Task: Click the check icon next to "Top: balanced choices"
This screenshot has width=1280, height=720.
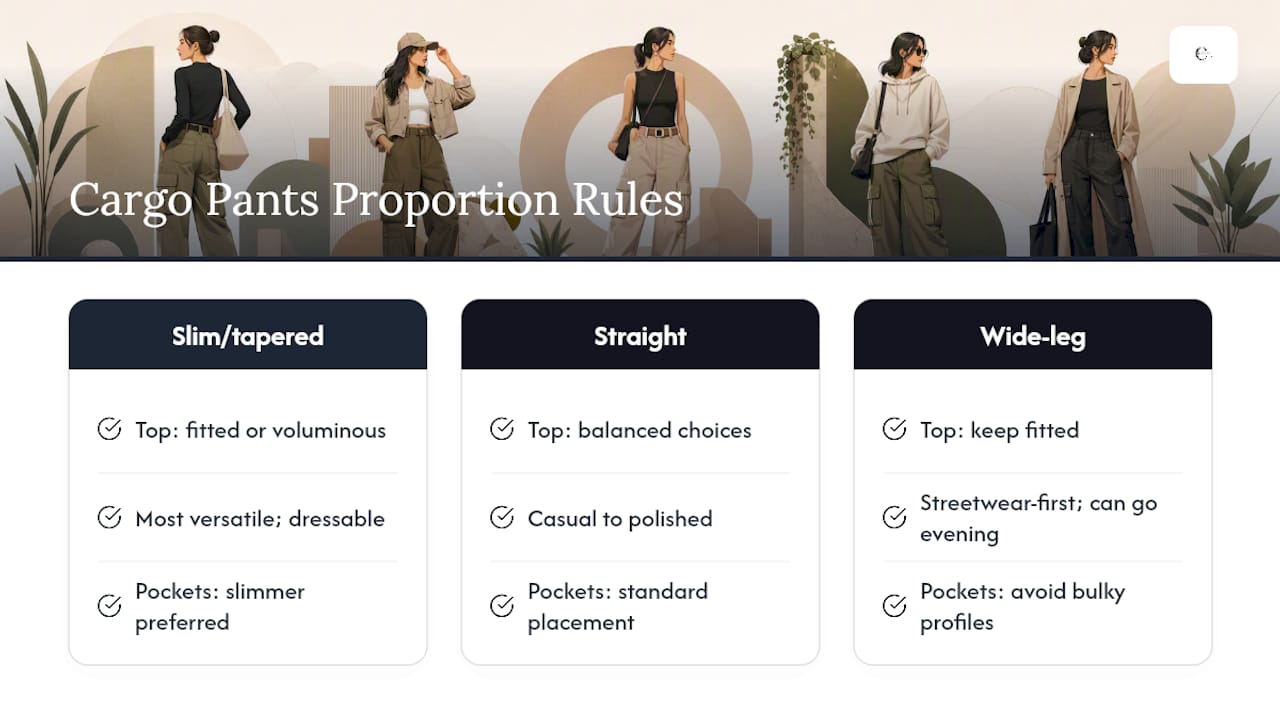Action: 502,429
